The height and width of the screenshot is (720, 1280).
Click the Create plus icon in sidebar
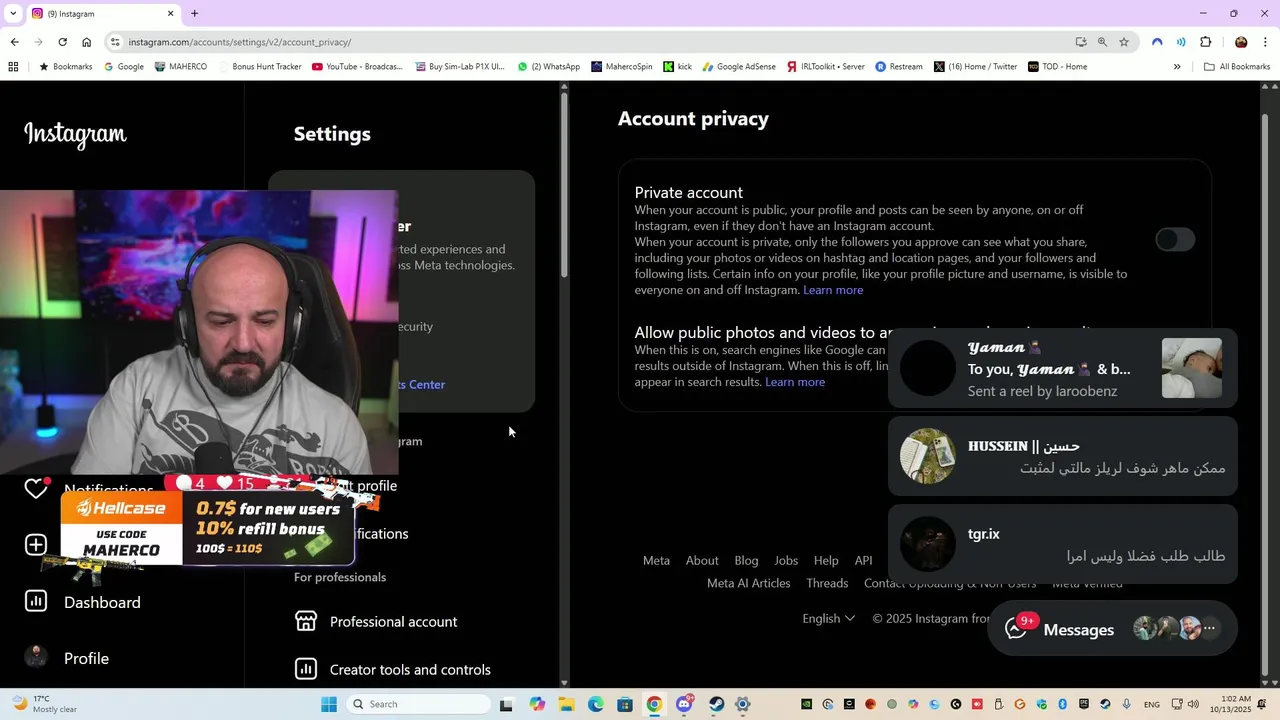(x=36, y=545)
